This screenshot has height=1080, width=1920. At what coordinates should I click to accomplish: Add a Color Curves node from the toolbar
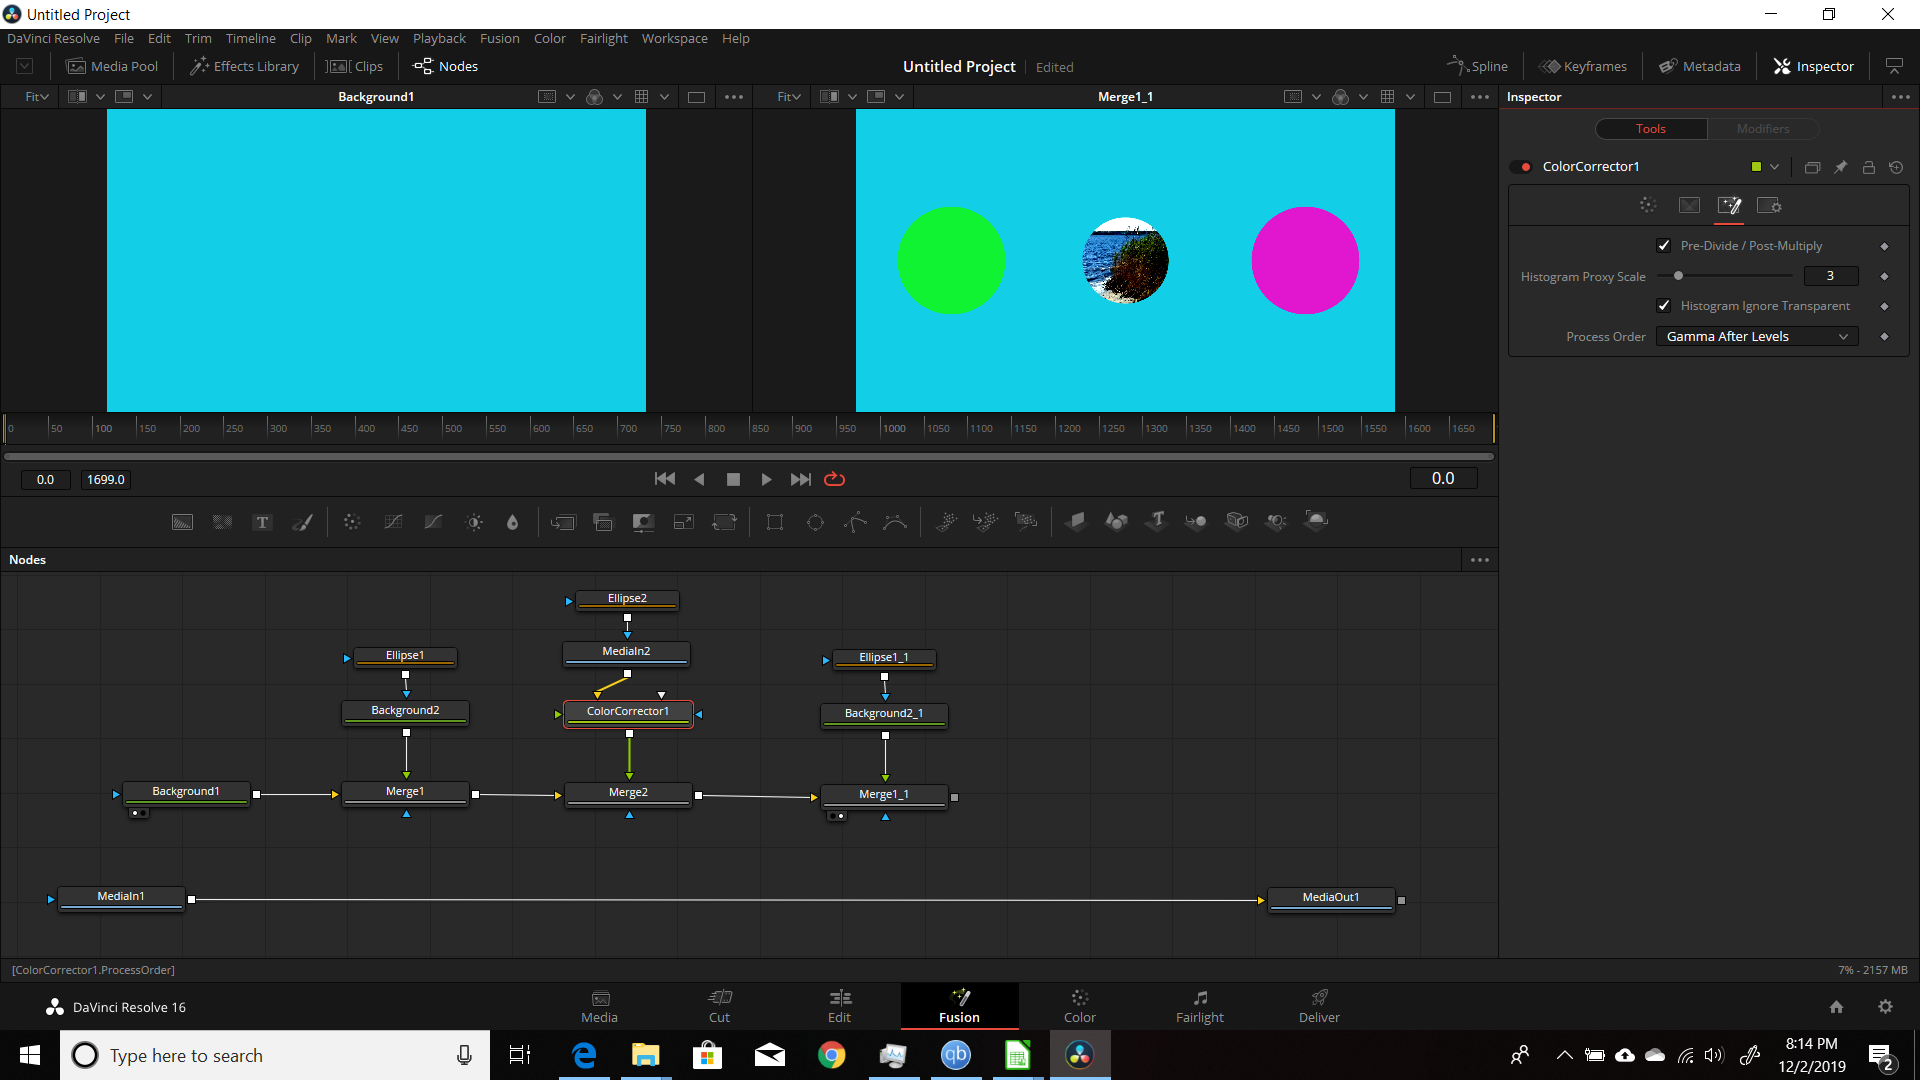click(x=393, y=522)
